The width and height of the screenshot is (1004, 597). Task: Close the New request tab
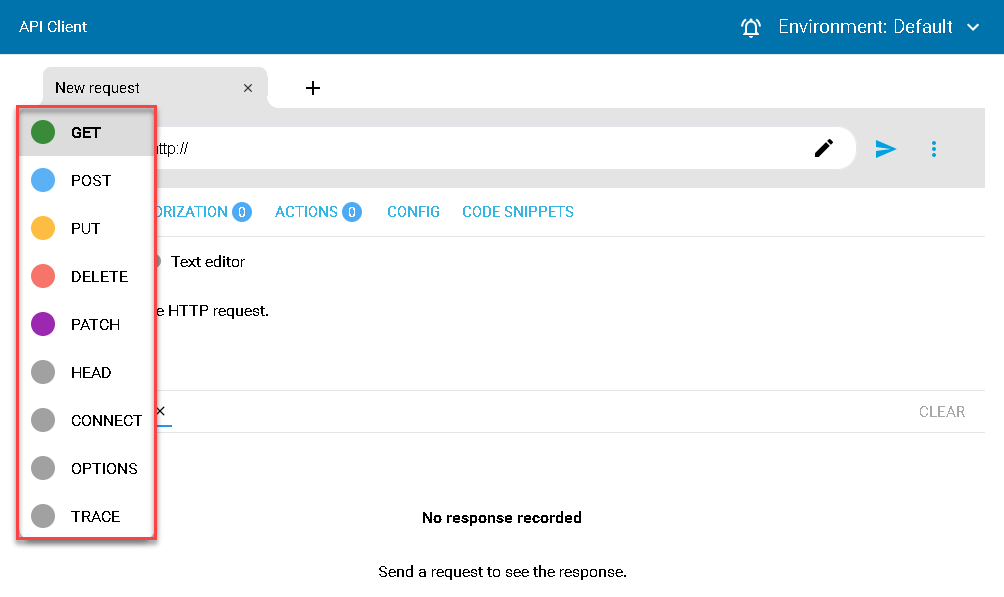click(248, 88)
